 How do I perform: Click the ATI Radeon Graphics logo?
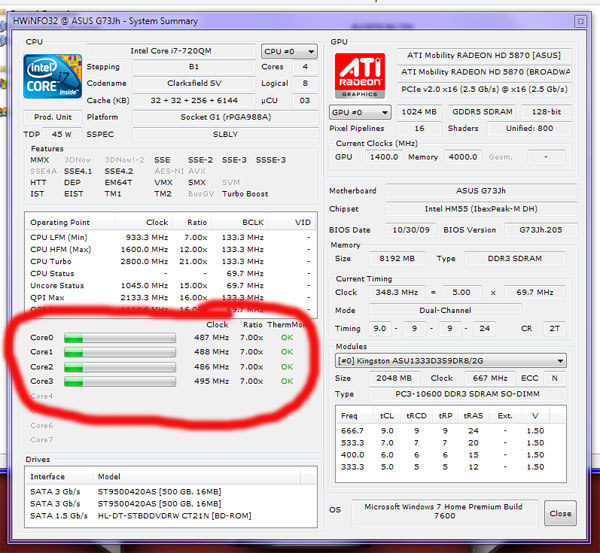[x=360, y=76]
